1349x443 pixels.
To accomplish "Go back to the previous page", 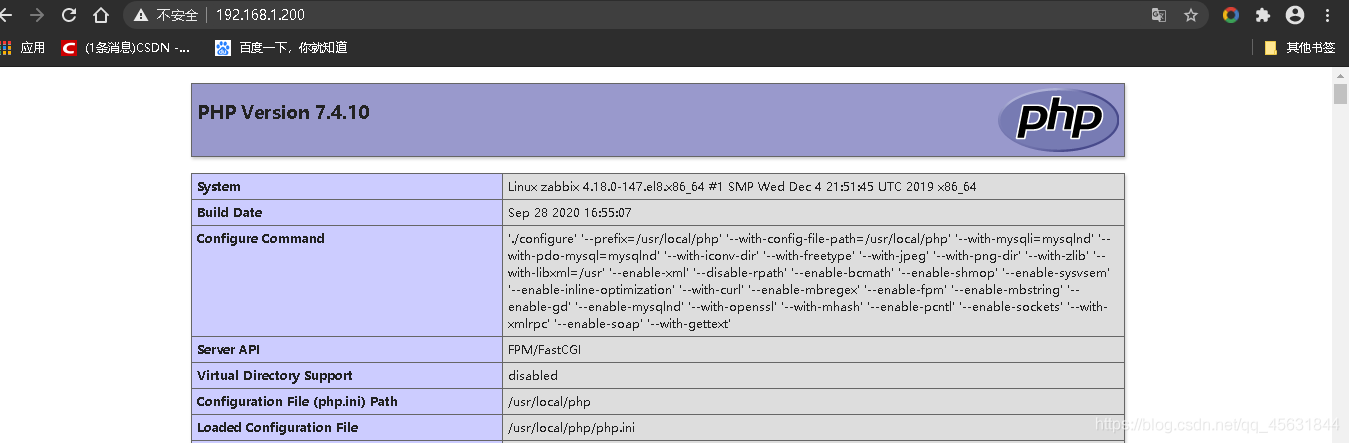I will pyautogui.click(x=7, y=15).
